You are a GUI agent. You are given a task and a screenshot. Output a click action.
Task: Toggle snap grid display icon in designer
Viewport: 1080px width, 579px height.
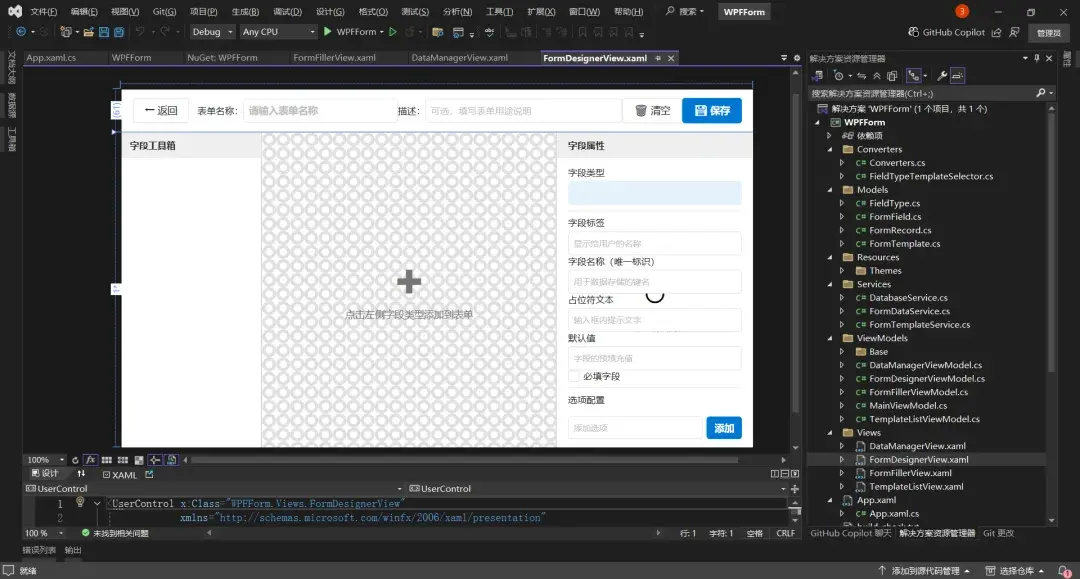pyautogui.click(x=107, y=460)
